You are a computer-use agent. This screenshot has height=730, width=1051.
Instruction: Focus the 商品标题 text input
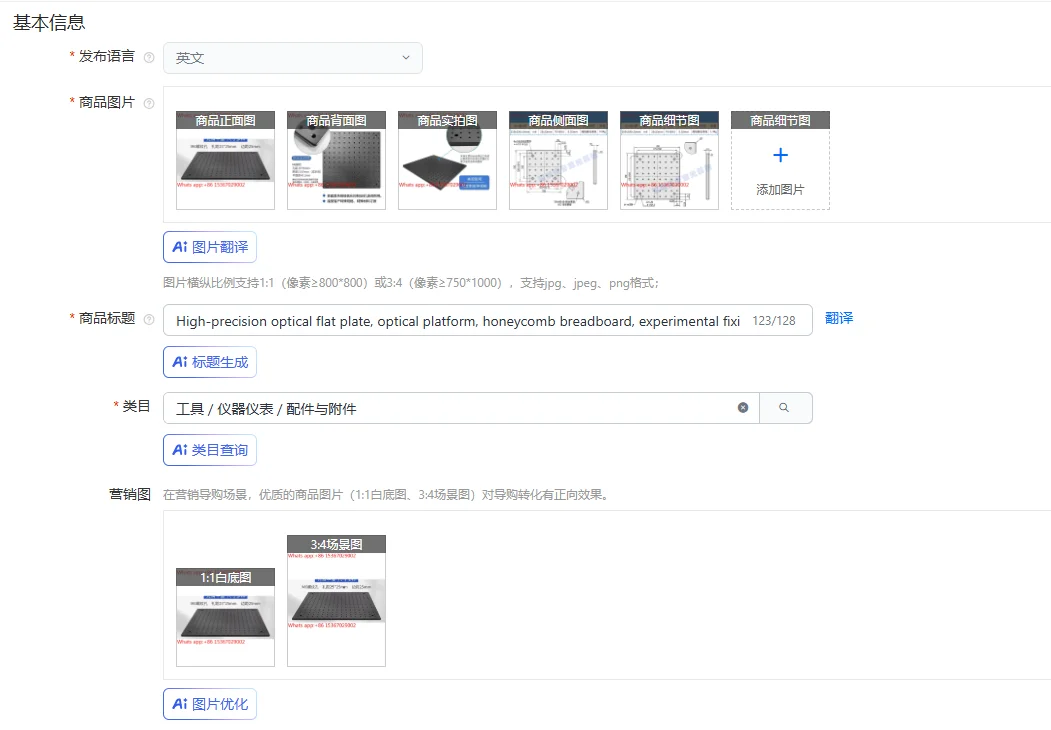pos(488,320)
